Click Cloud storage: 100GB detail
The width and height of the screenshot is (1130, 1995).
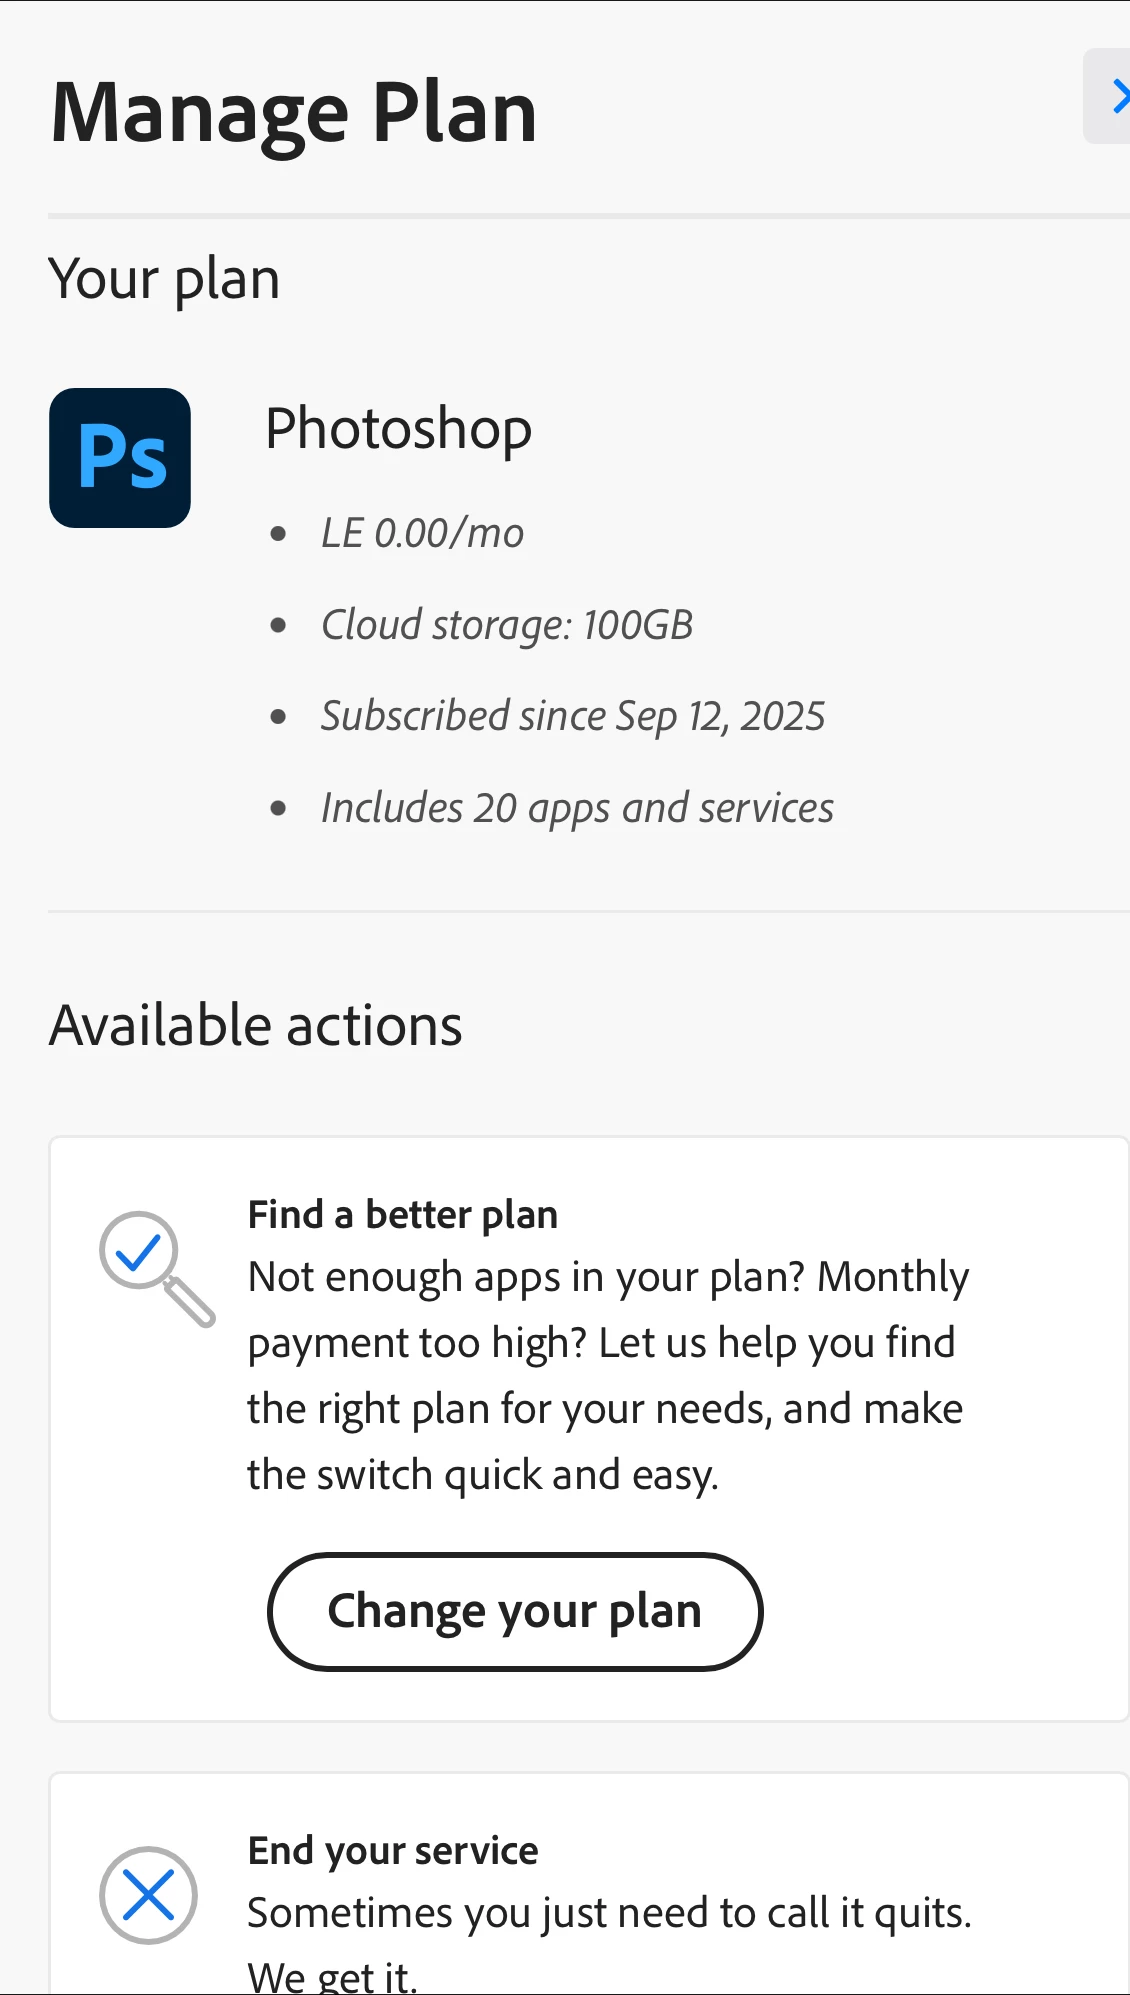coord(506,625)
